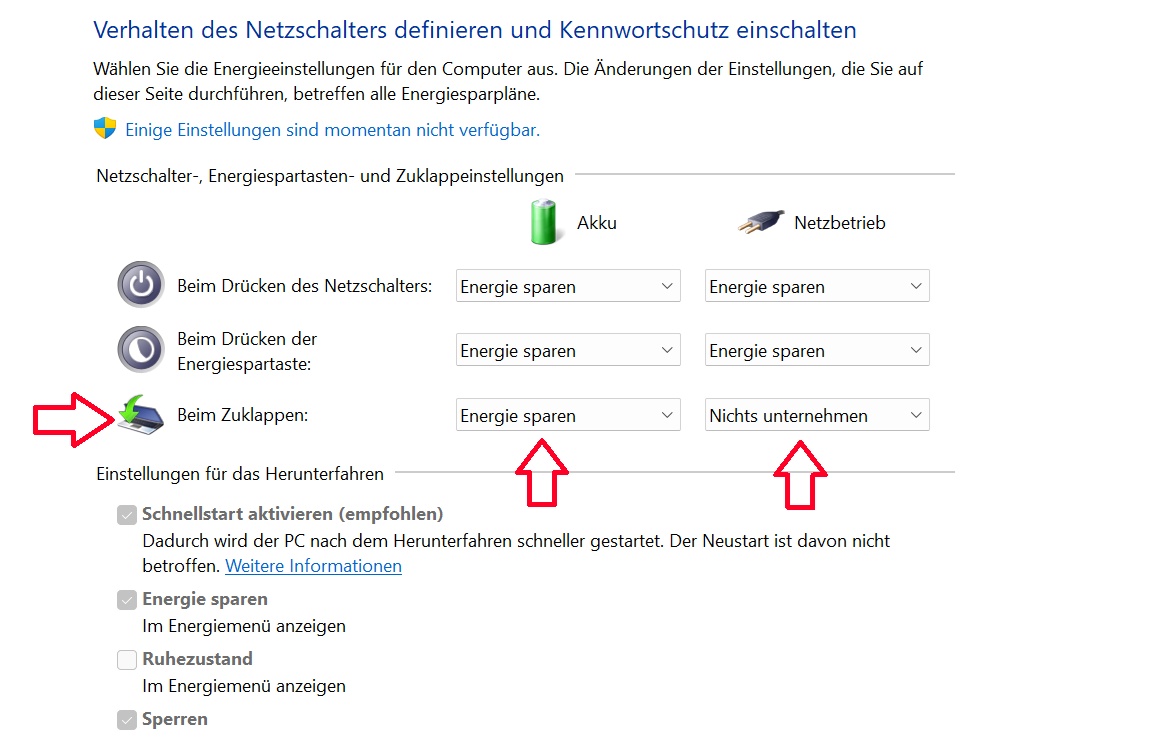1156x738 pixels.
Task: Click the power button icon
Action: click(140, 285)
